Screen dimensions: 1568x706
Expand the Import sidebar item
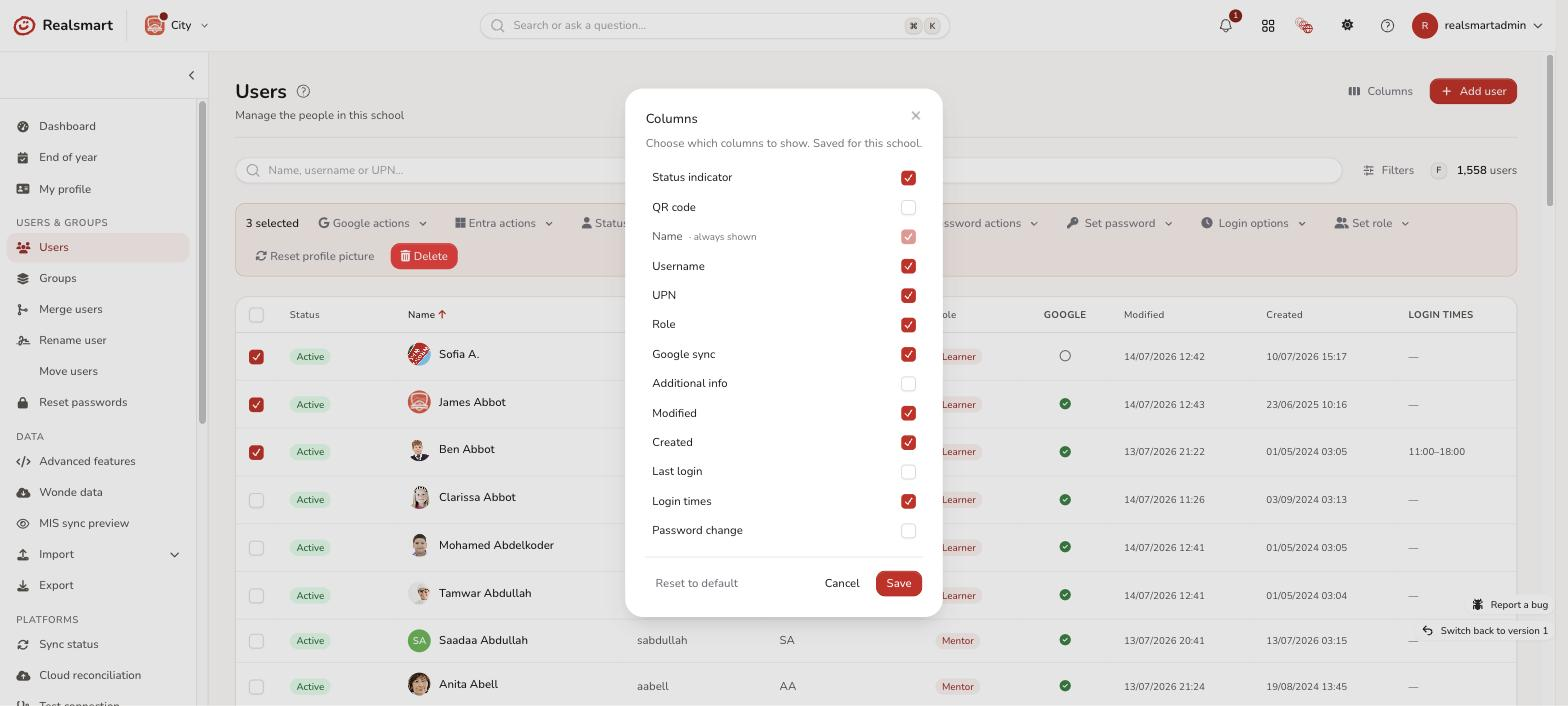98,554
